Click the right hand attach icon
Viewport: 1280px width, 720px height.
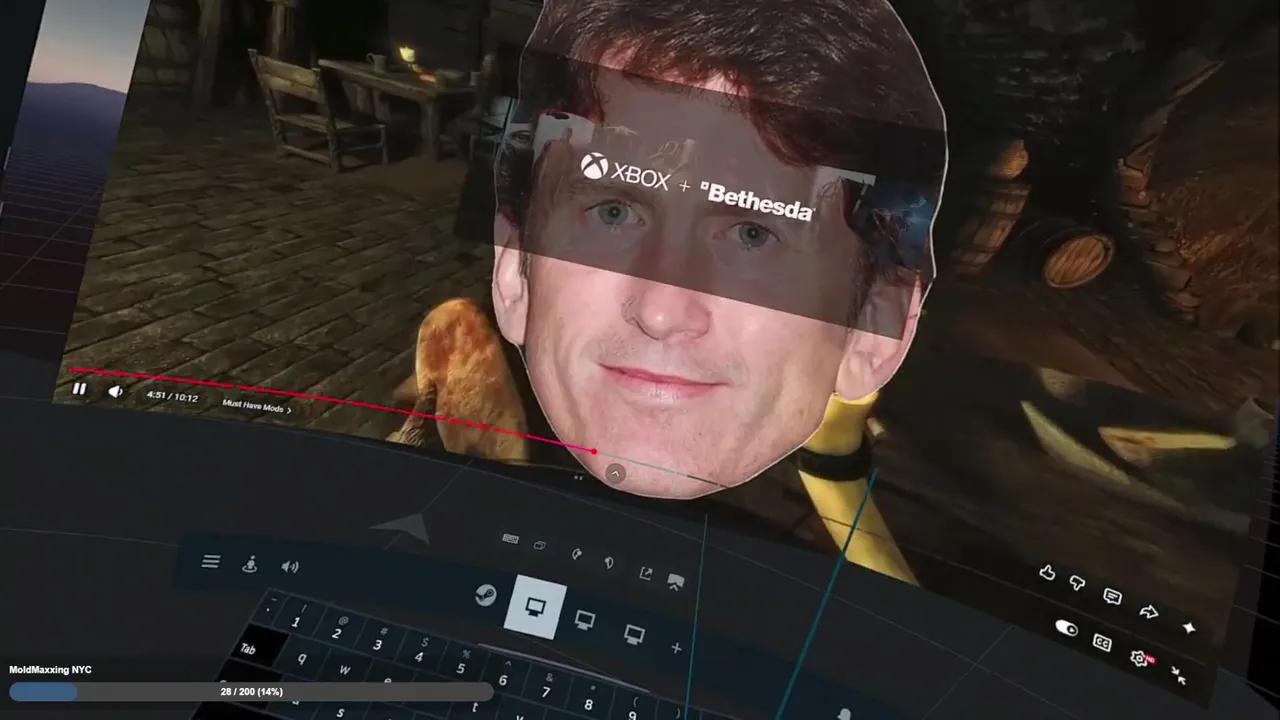tap(608, 562)
